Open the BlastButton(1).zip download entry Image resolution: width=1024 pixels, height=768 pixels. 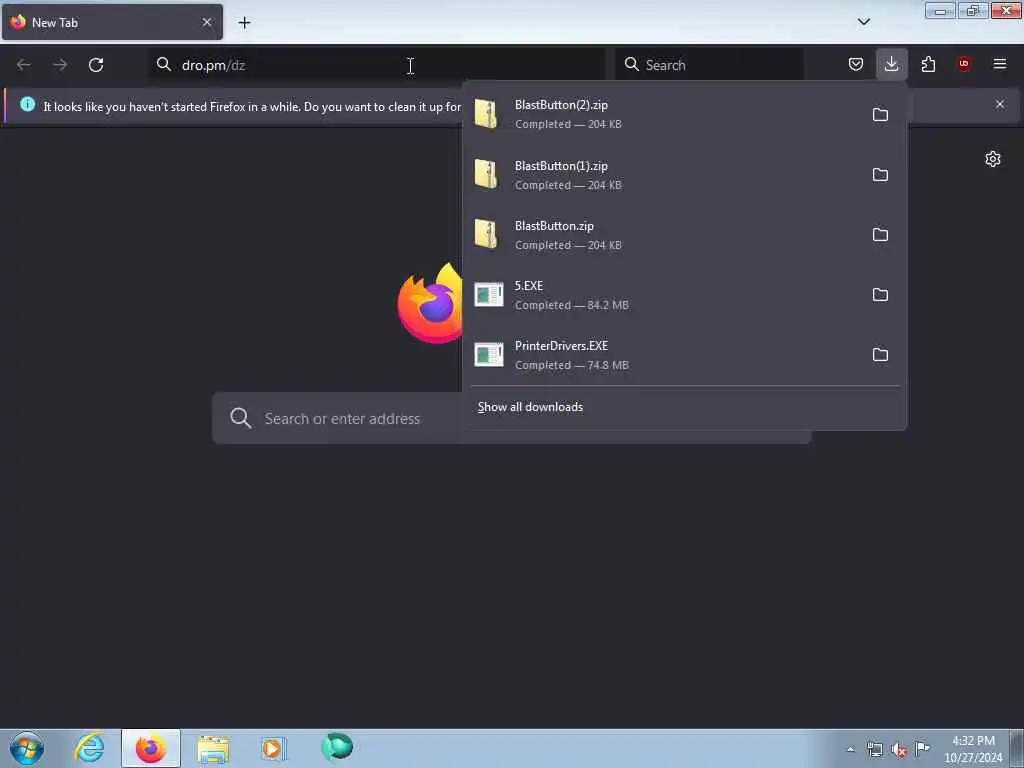click(663, 174)
